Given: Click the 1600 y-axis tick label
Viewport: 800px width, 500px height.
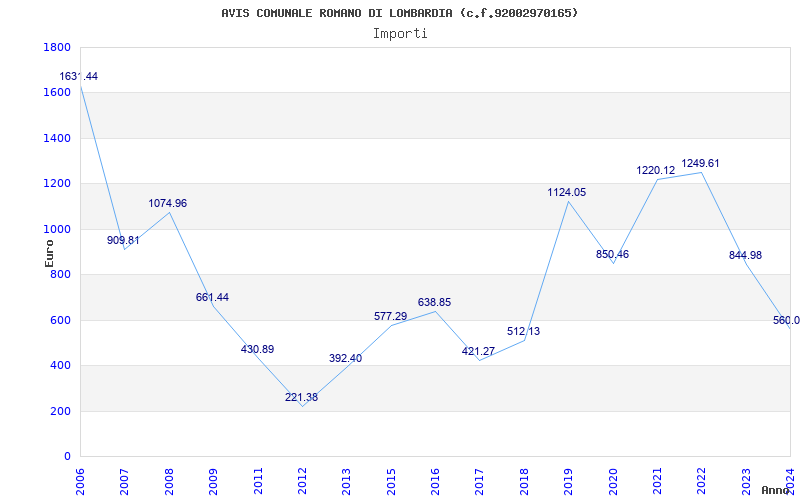Looking at the screenshot, I should [x=57, y=93].
